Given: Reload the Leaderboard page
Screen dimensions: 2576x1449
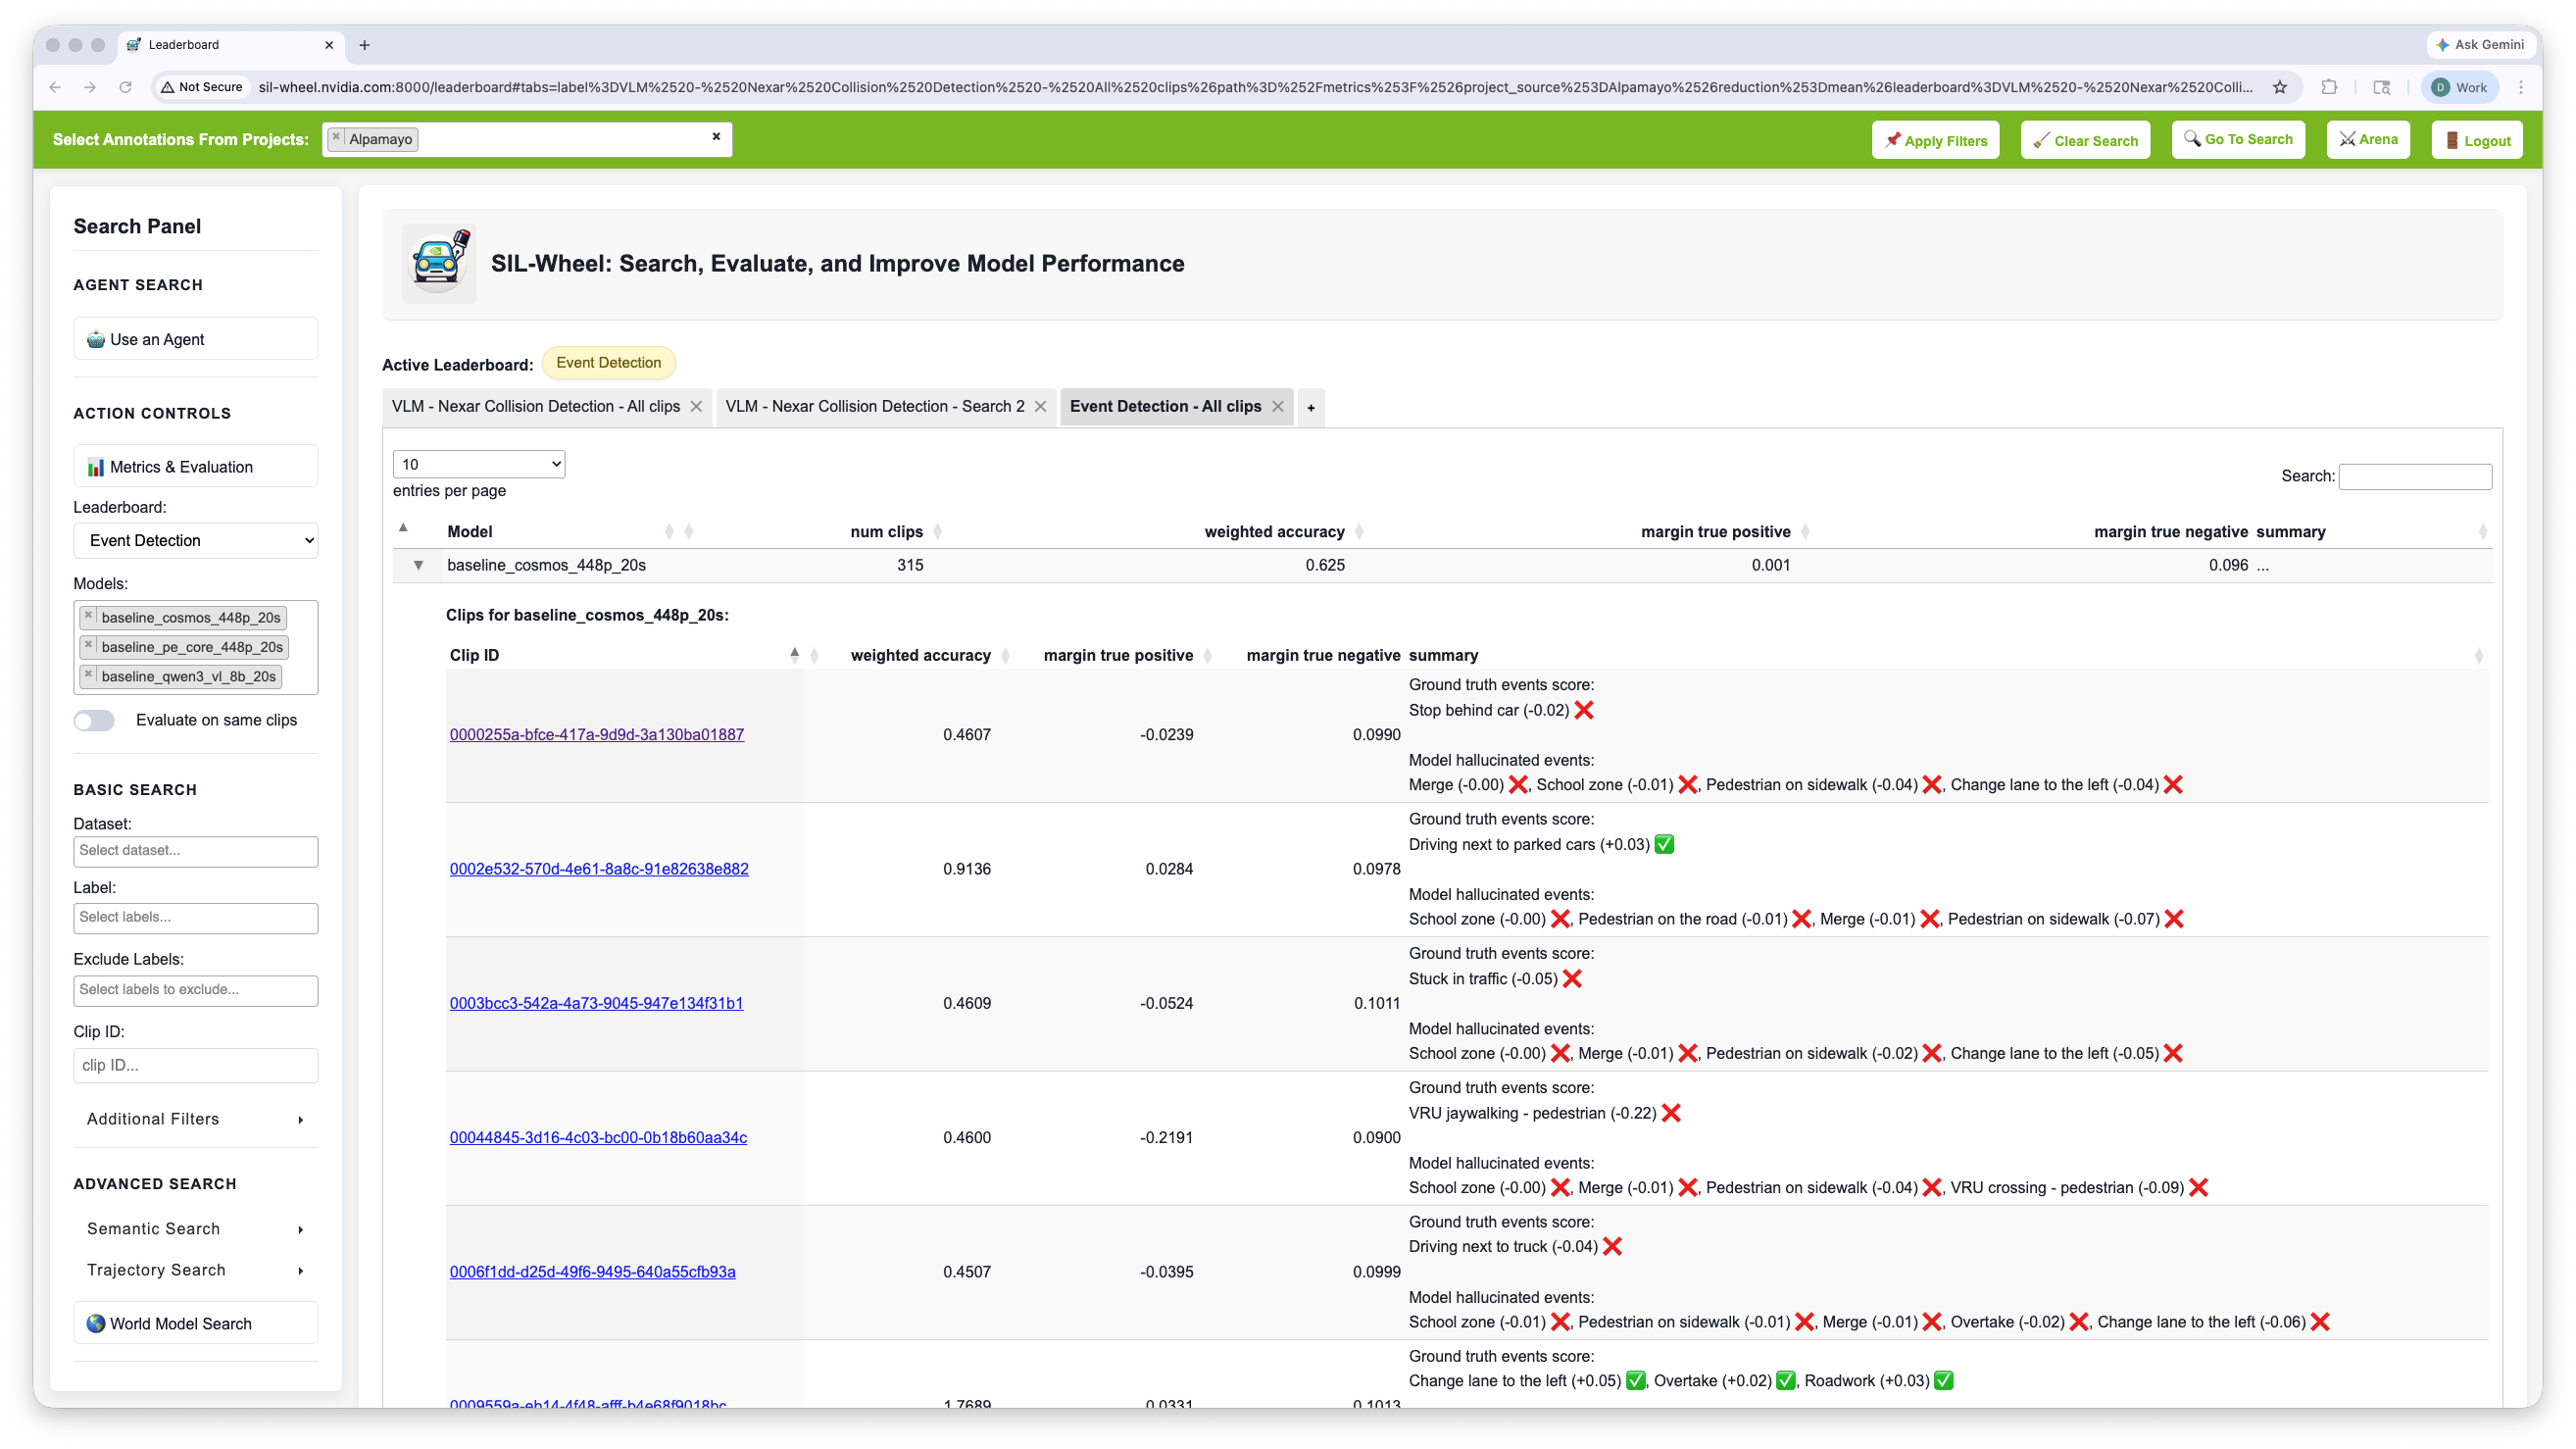Looking at the screenshot, I should click(125, 87).
